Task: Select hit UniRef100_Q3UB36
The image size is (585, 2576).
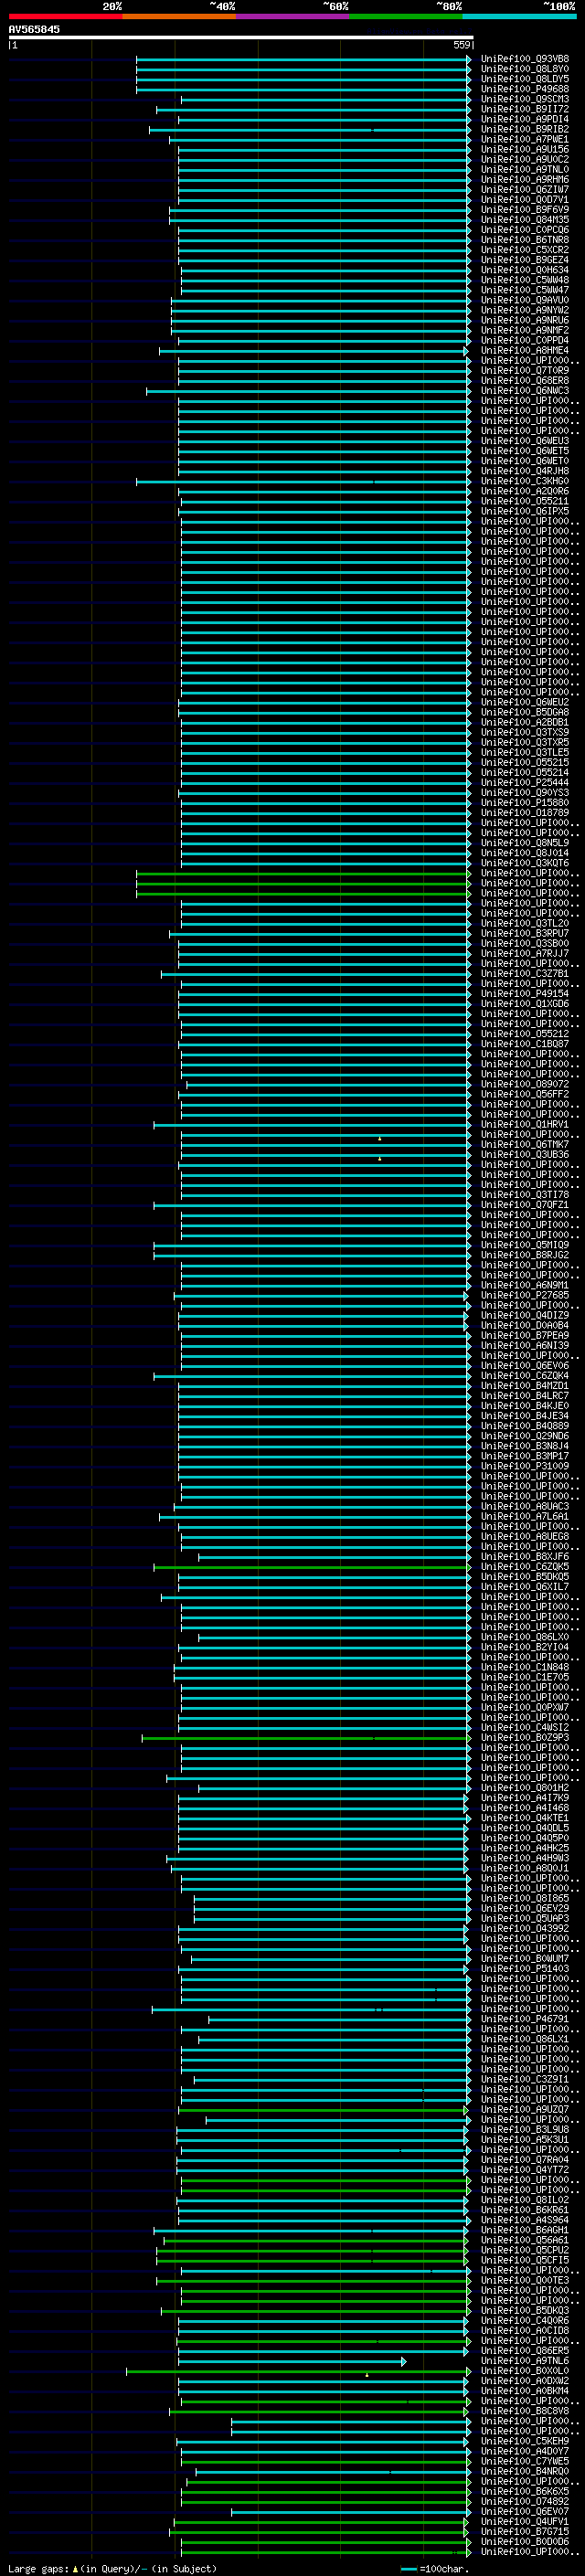Action: tap(524, 1155)
